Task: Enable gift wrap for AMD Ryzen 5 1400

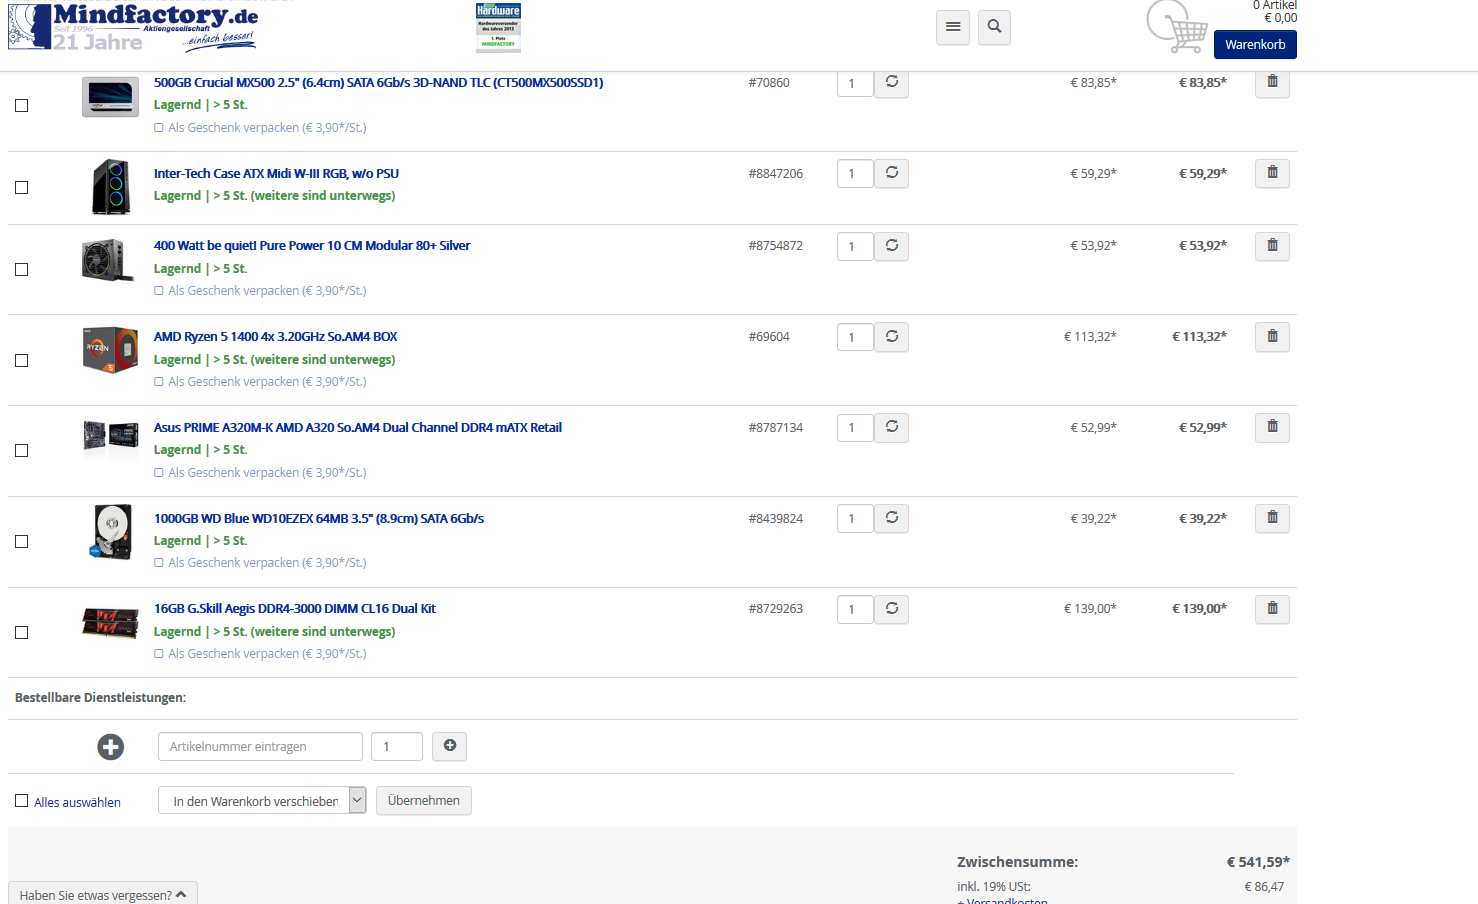Action: 159,382
